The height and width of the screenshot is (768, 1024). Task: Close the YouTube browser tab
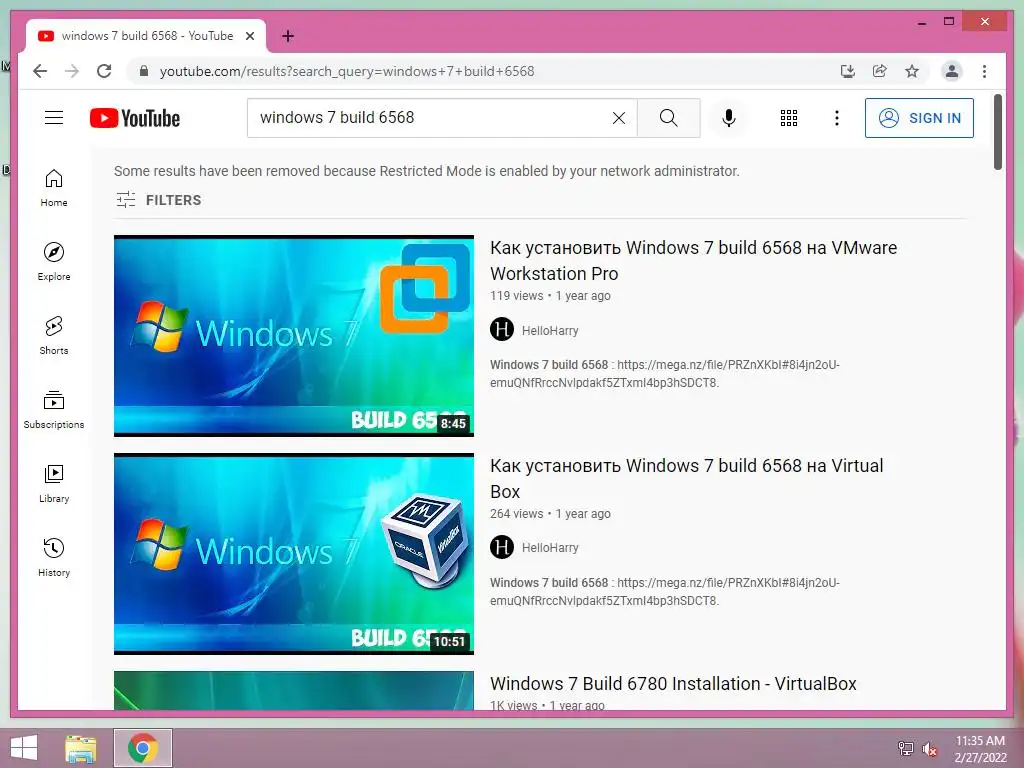point(249,36)
